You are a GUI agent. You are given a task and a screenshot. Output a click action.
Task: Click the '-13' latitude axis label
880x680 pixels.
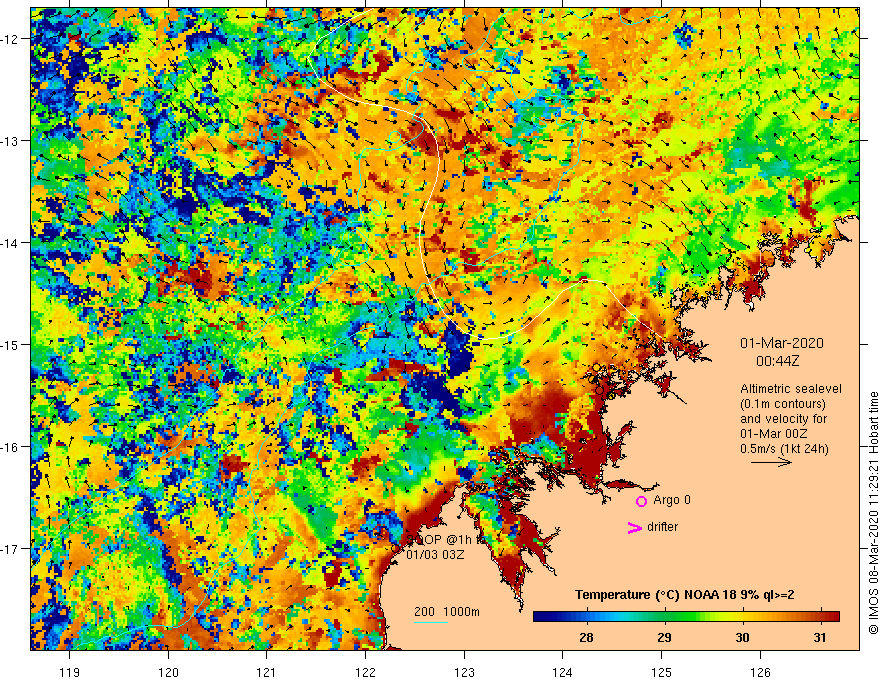[x=11, y=141]
